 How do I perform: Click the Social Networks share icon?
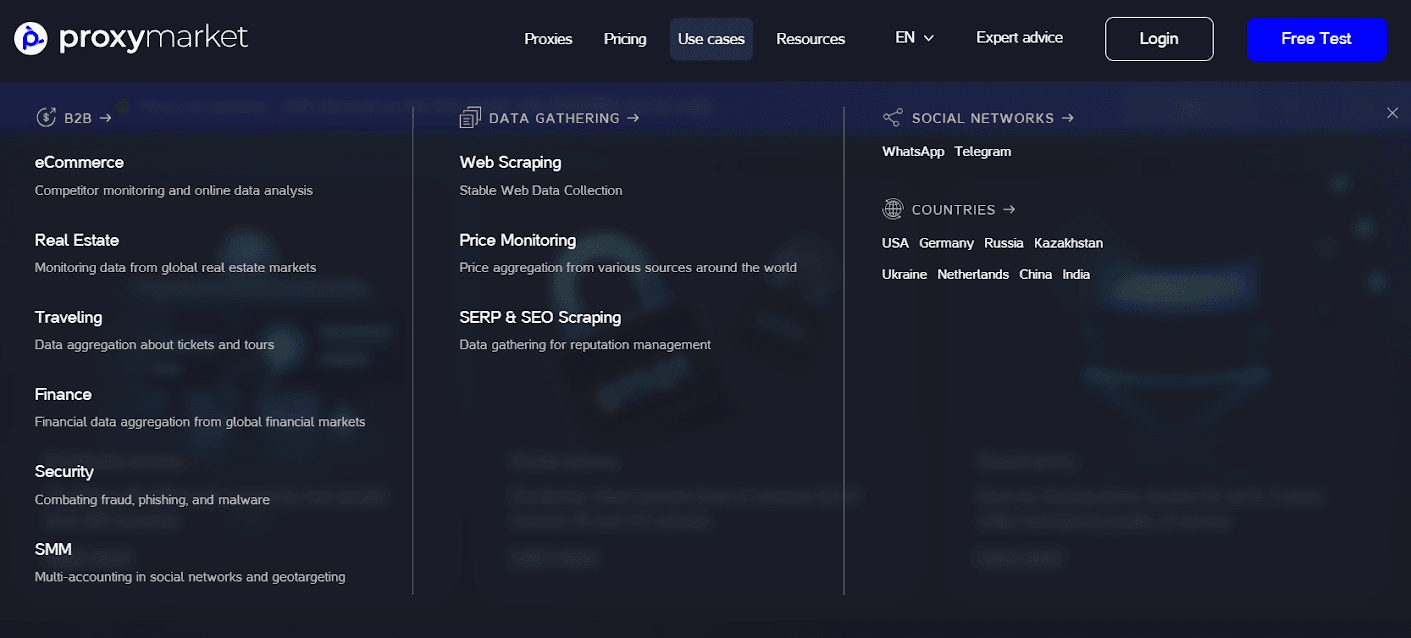(893, 118)
